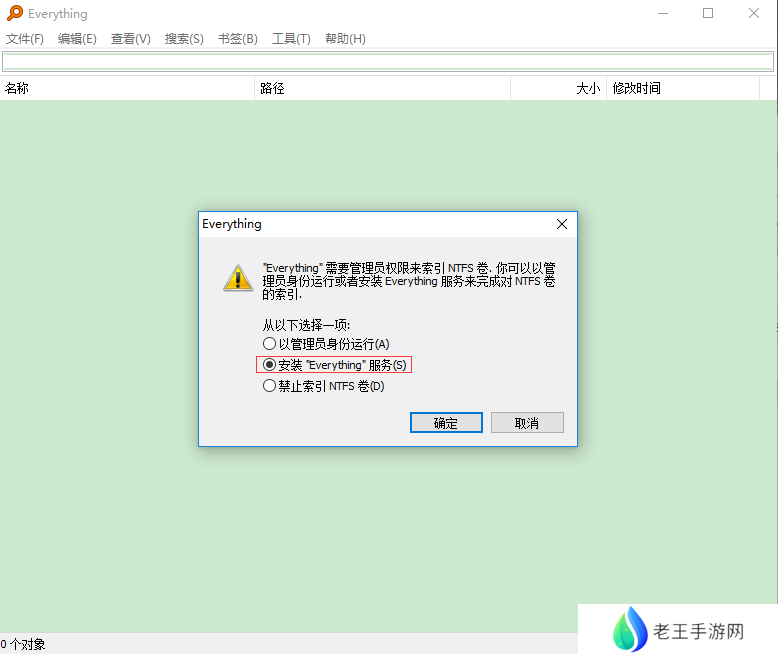Close the Everything main window

pos(754,13)
